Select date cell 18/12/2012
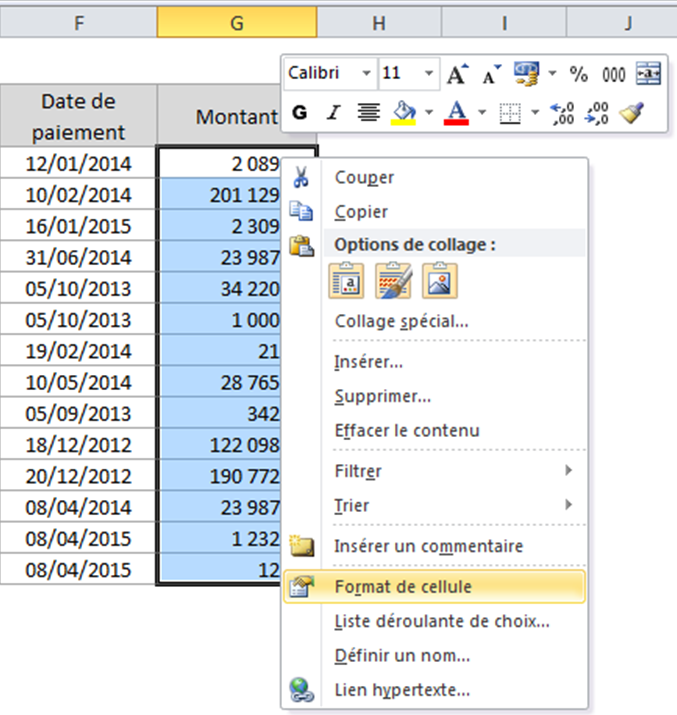The width and height of the screenshot is (677, 715). tap(78, 445)
